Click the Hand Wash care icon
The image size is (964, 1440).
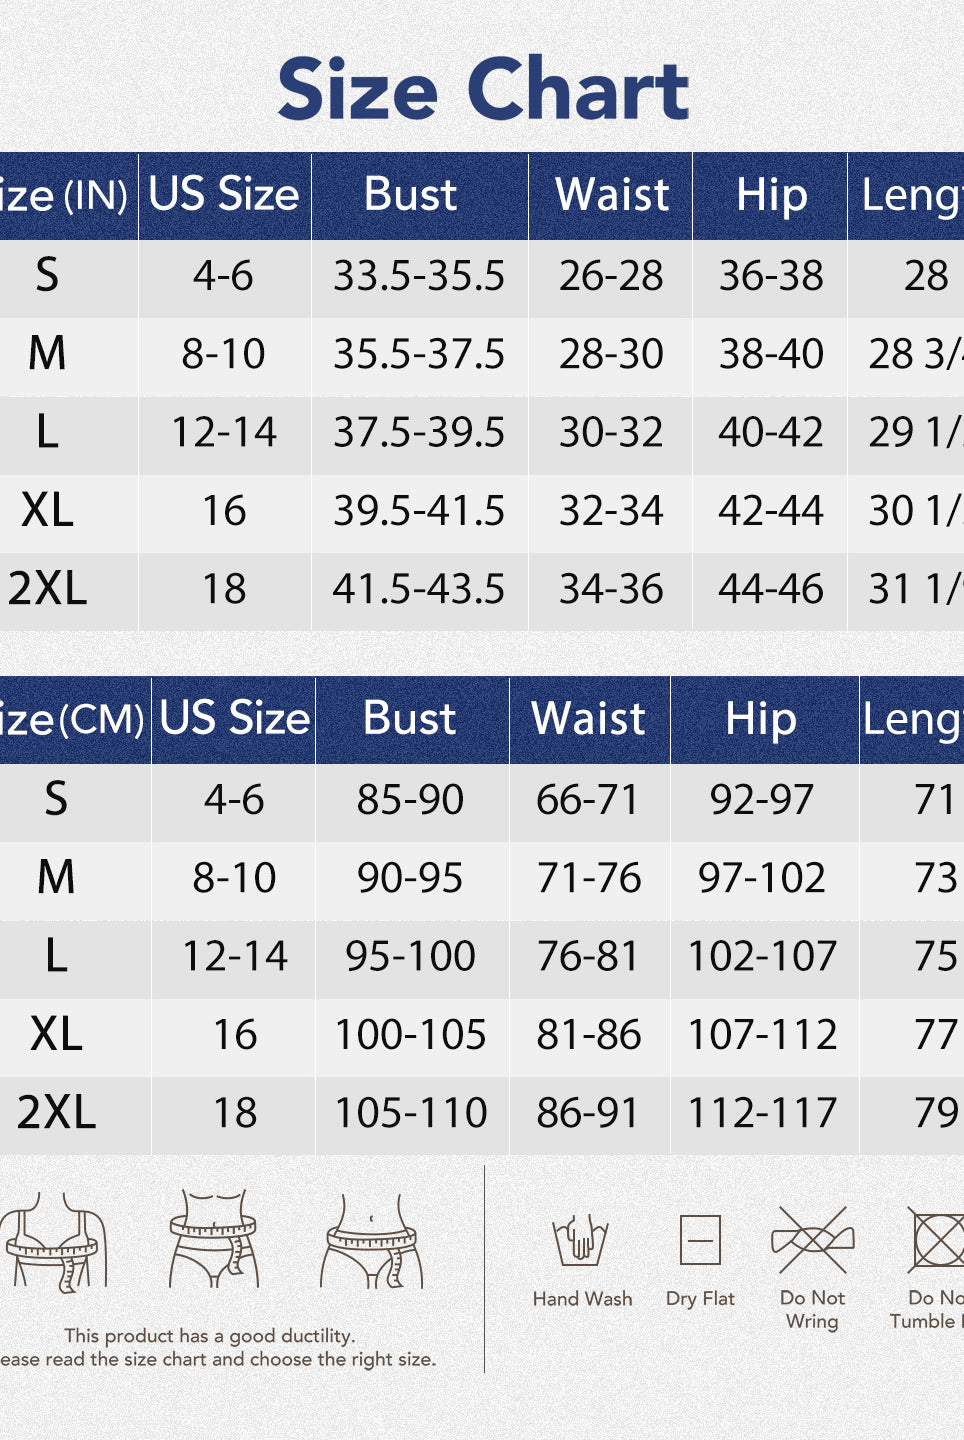tap(581, 1241)
